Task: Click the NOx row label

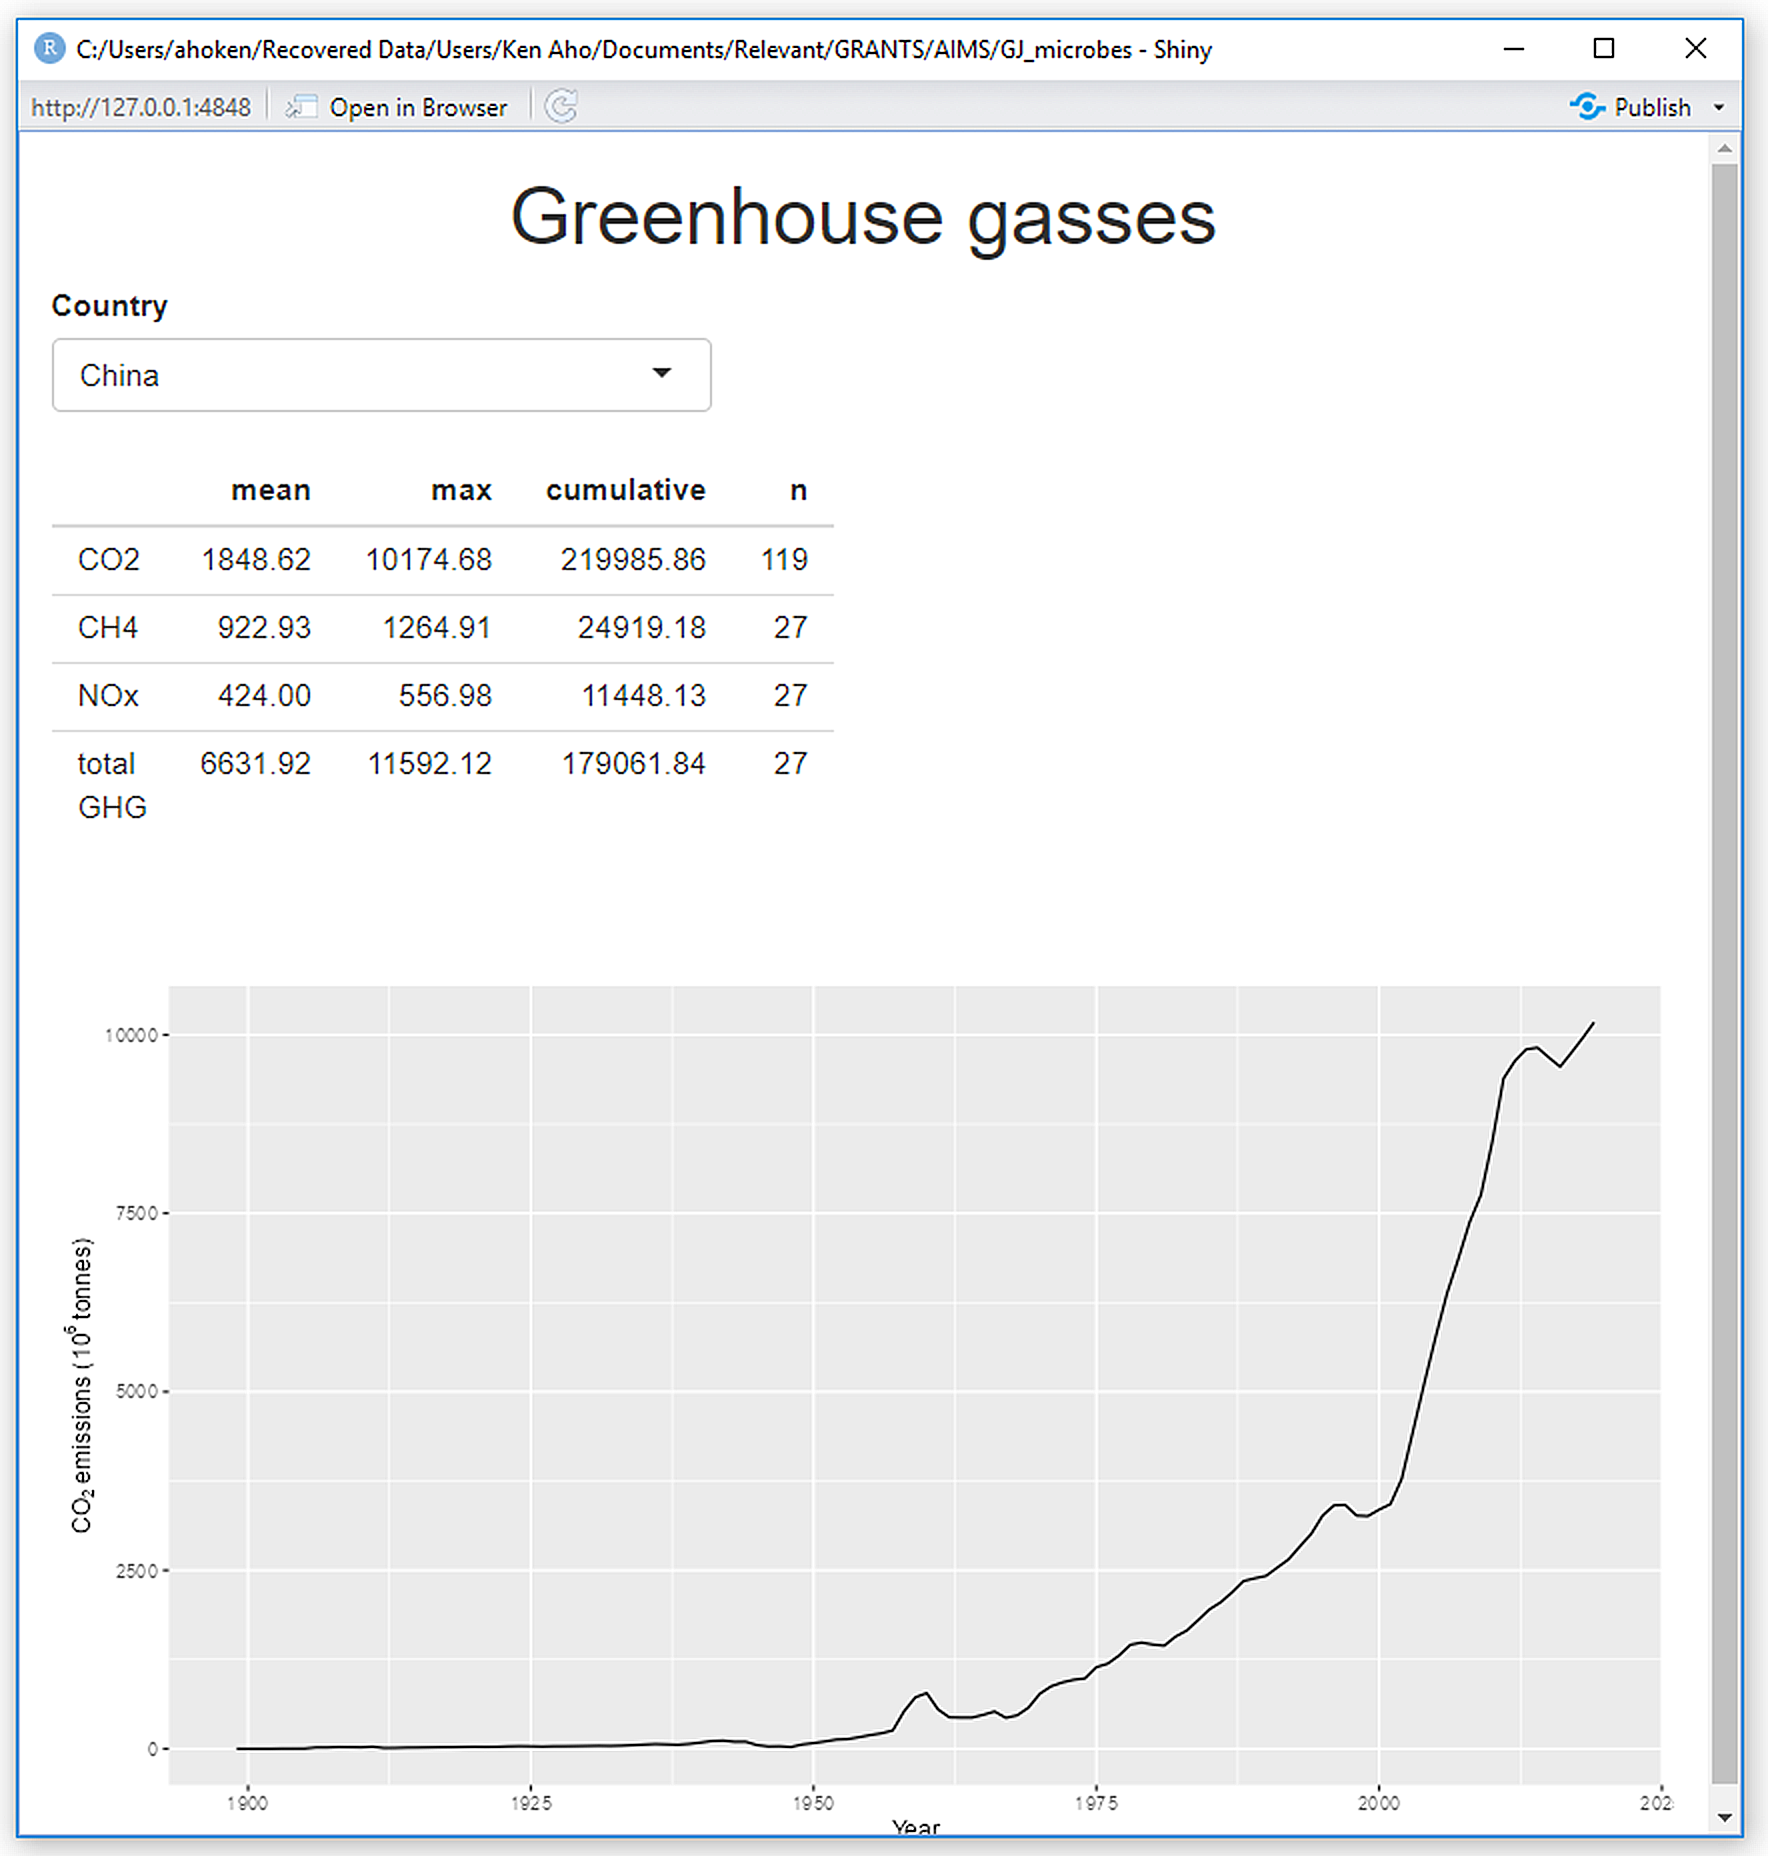Action: point(108,695)
